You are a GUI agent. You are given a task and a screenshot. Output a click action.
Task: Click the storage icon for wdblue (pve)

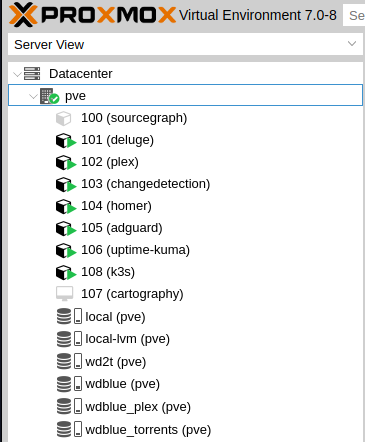pos(69,384)
